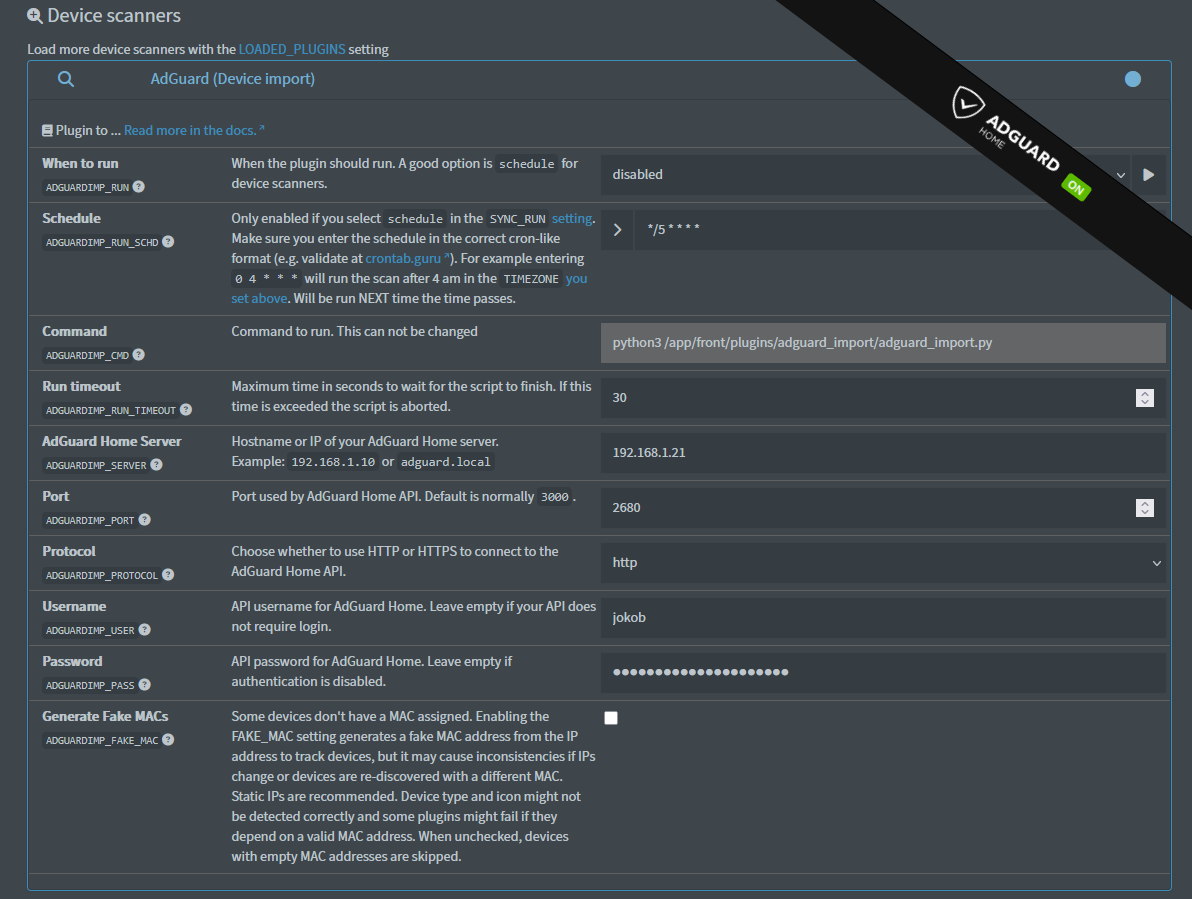Click the Run timeout field showing 30
Viewport: 1192px width, 899px height.
click(883, 397)
